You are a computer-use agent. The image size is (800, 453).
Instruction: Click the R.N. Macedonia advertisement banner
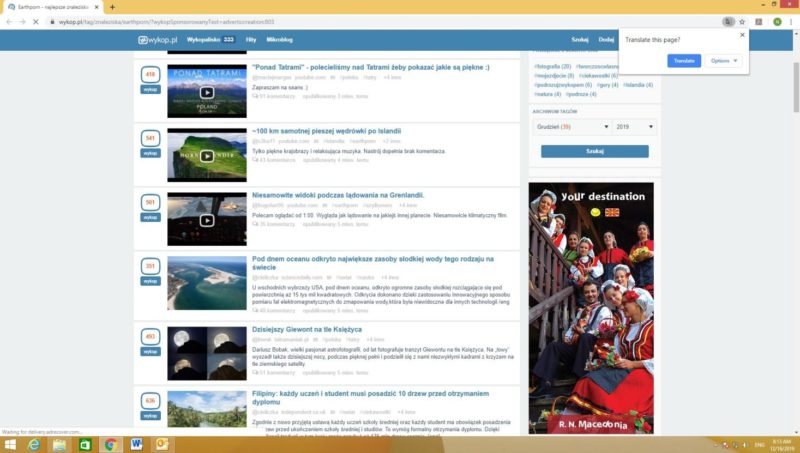point(591,308)
